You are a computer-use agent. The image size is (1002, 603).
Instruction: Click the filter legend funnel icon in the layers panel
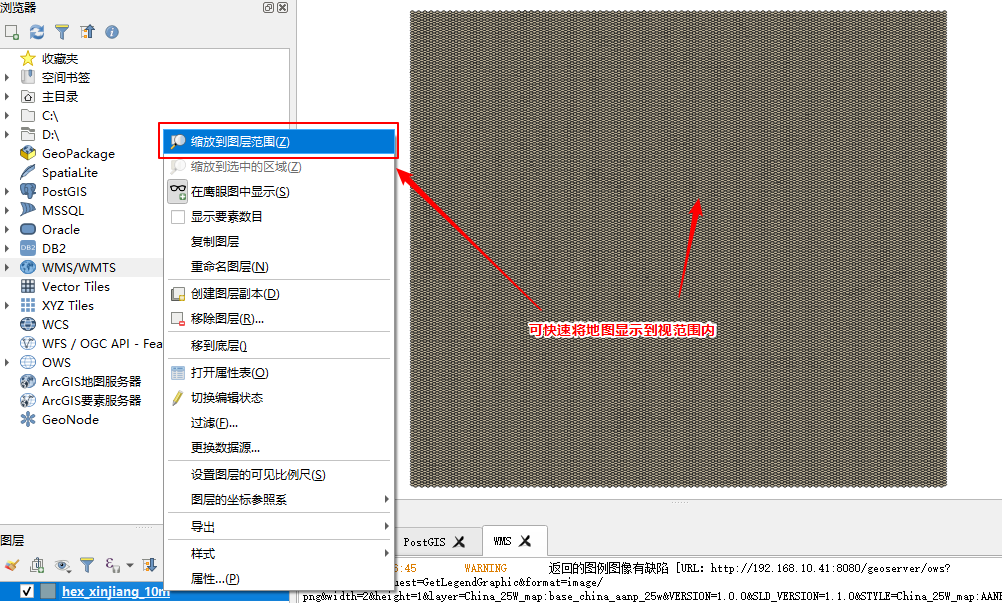[x=87, y=565]
